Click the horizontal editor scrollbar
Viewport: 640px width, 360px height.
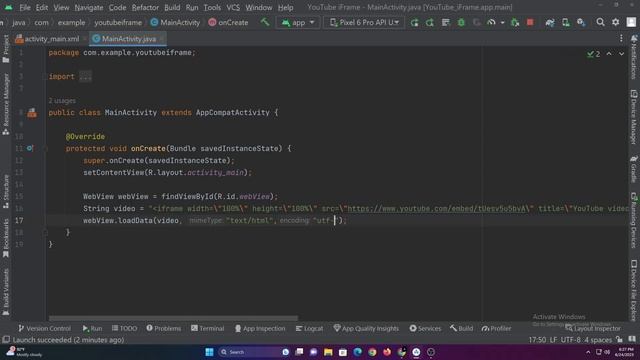click(173, 318)
